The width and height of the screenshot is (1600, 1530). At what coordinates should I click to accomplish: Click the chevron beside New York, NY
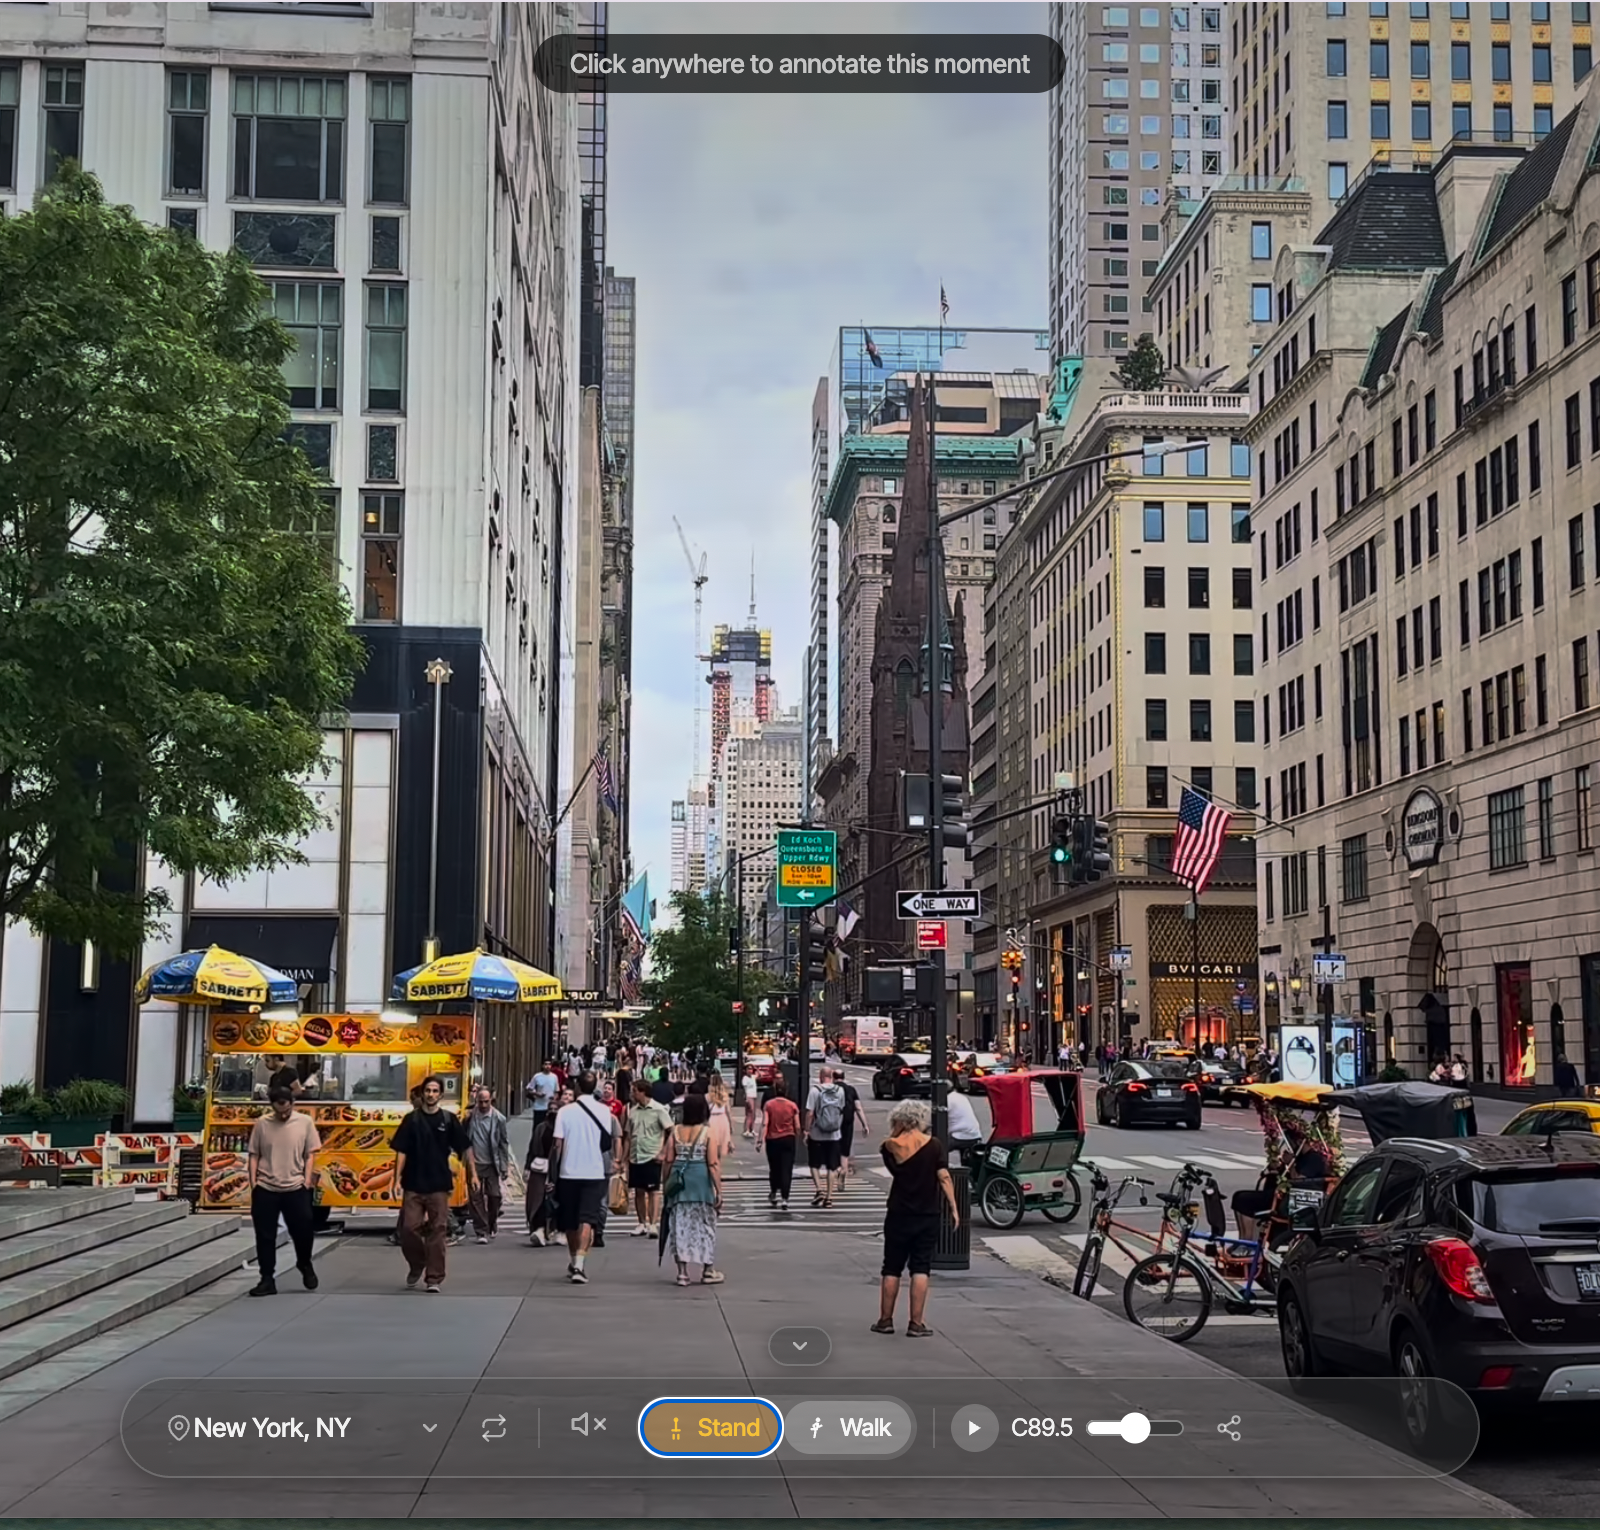[430, 1428]
